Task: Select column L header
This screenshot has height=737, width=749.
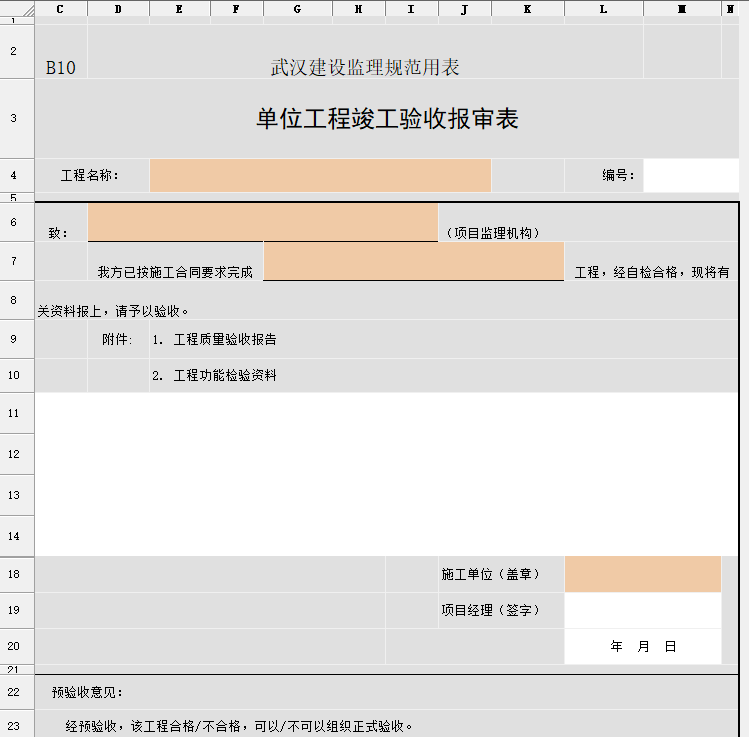Action: pos(604,9)
